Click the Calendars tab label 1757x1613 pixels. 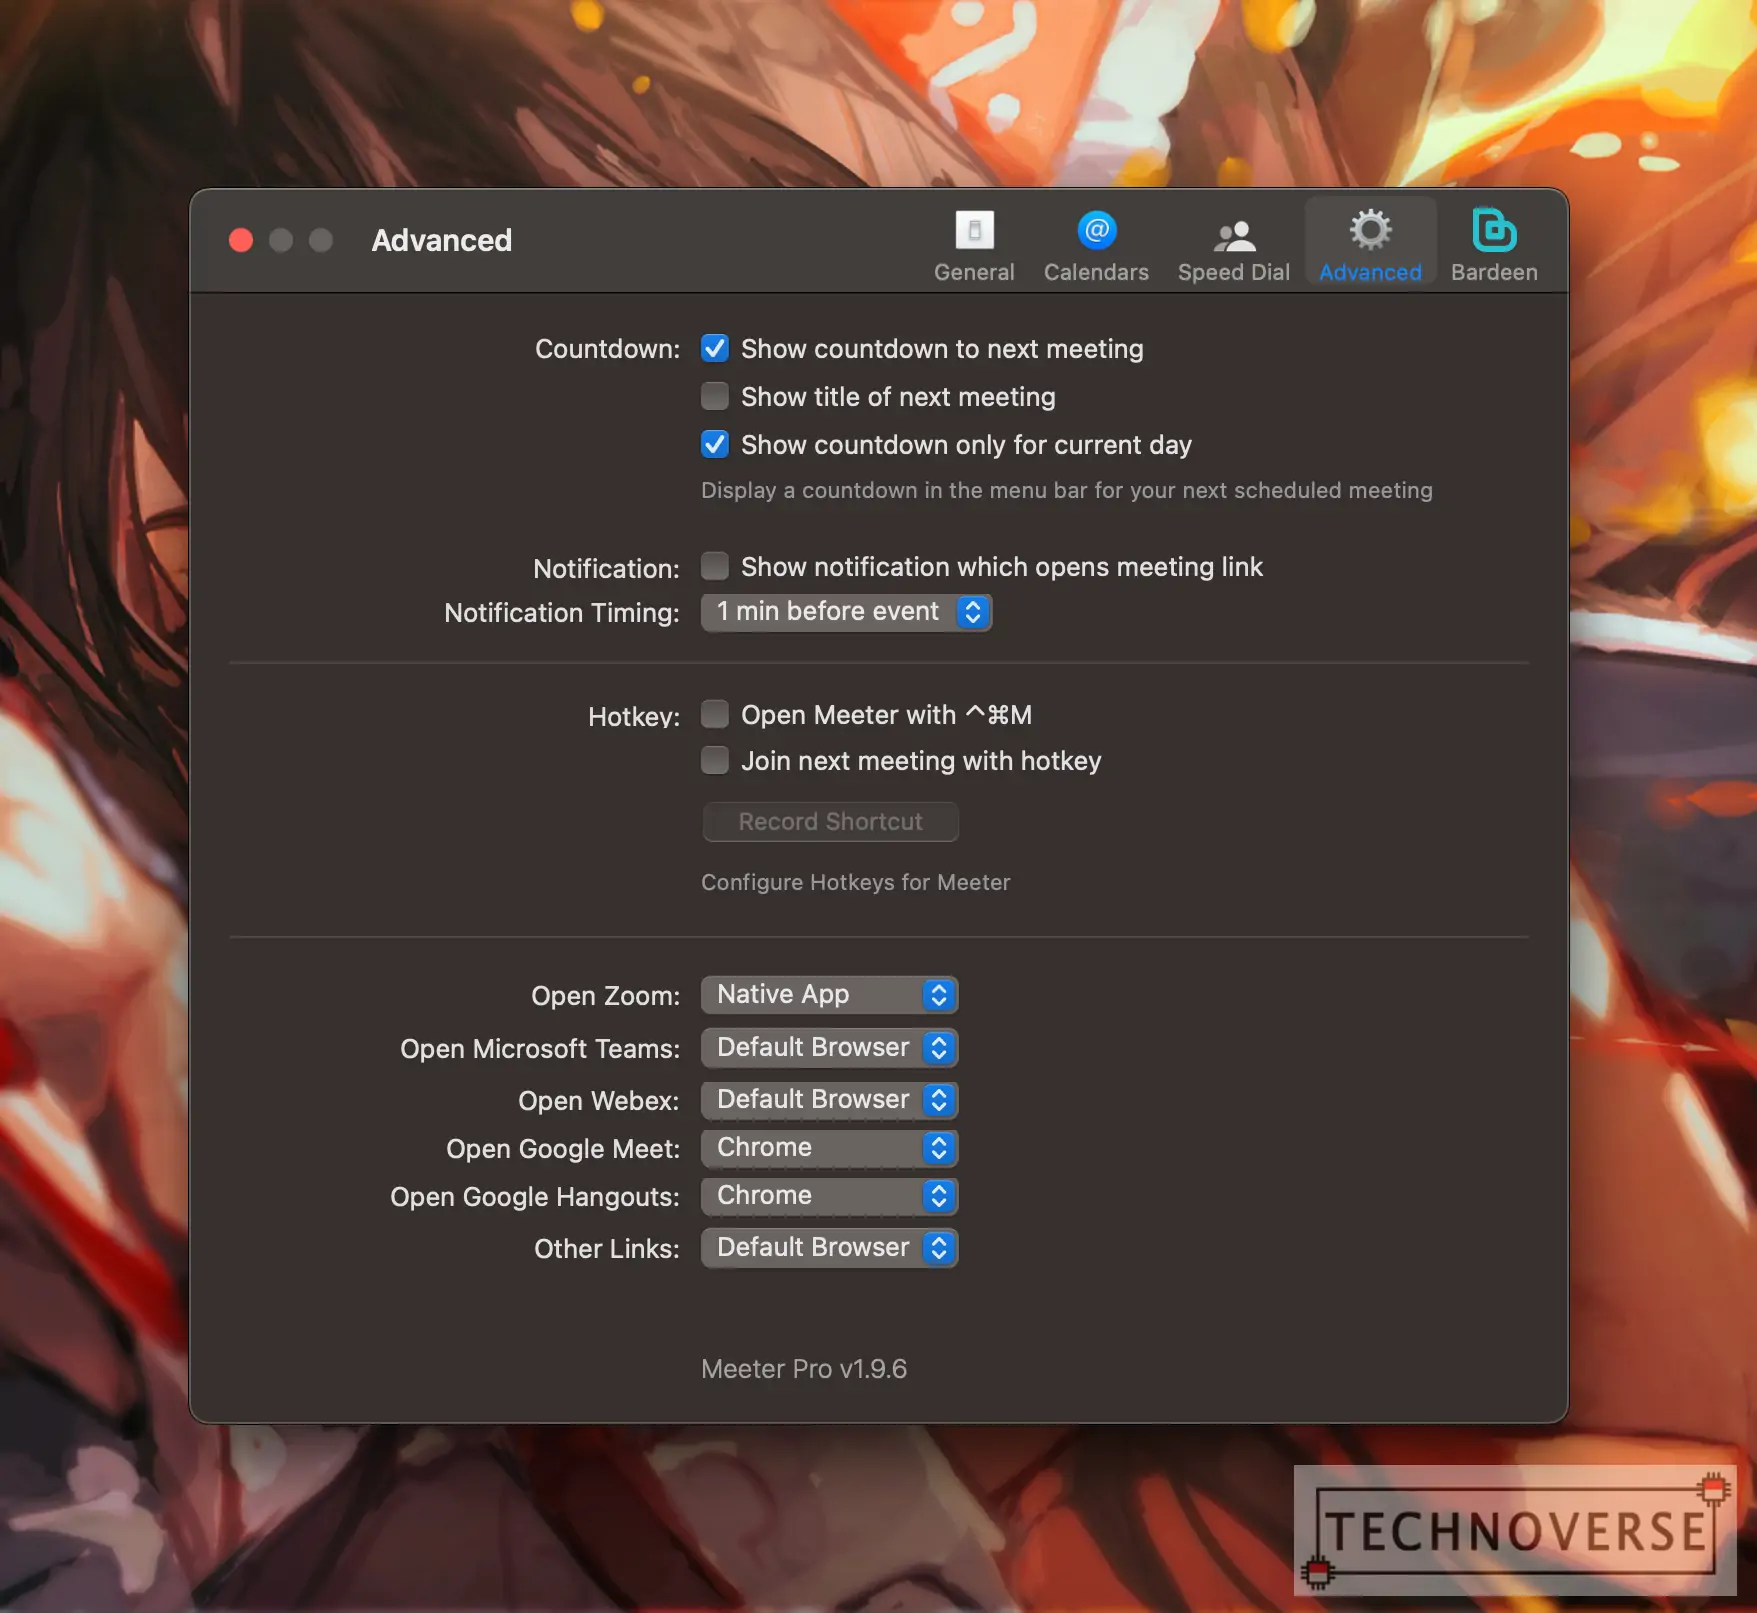point(1096,272)
